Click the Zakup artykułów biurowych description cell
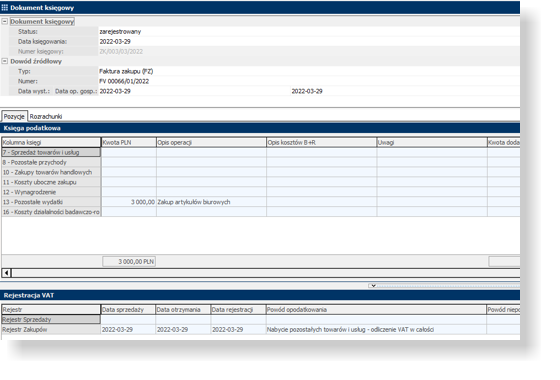This screenshot has width=560, height=380. (x=211, y=202)
